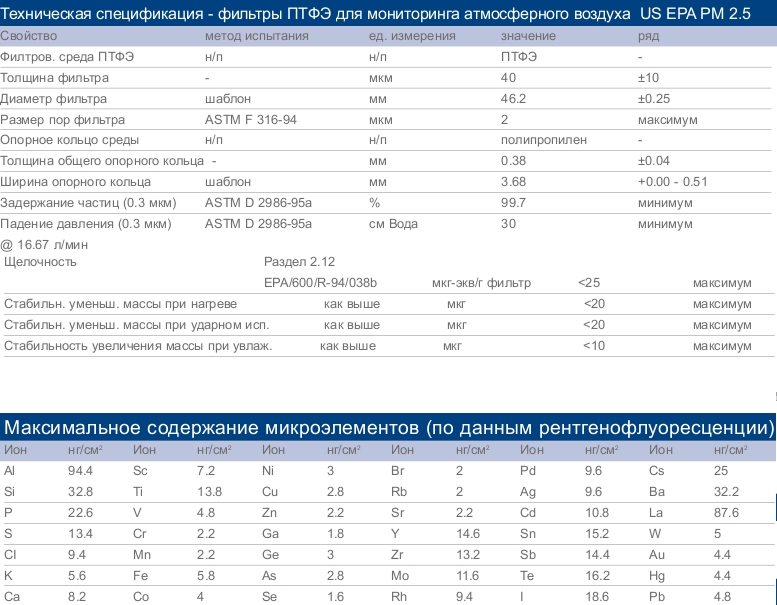Click the 'Опорное кольцо среды' row label
Screen dimensions: 777x605
pos(69,140)
